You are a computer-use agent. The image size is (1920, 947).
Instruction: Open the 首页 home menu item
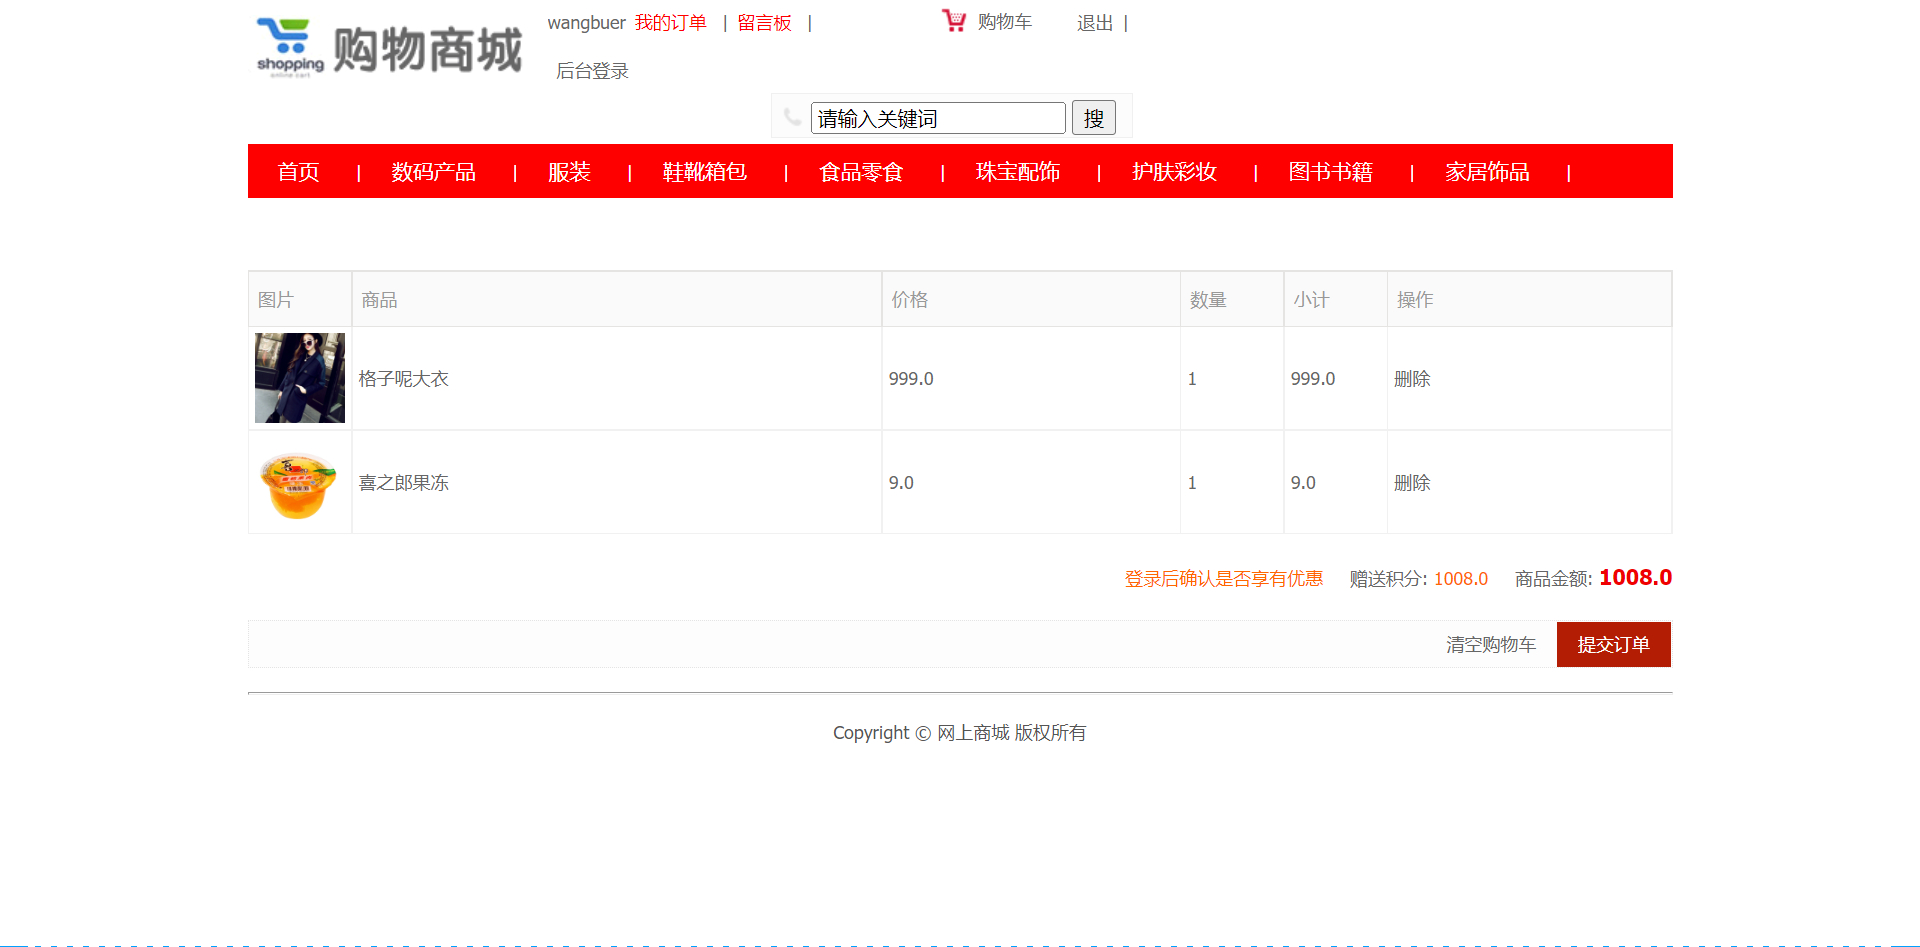pos(298,171)
